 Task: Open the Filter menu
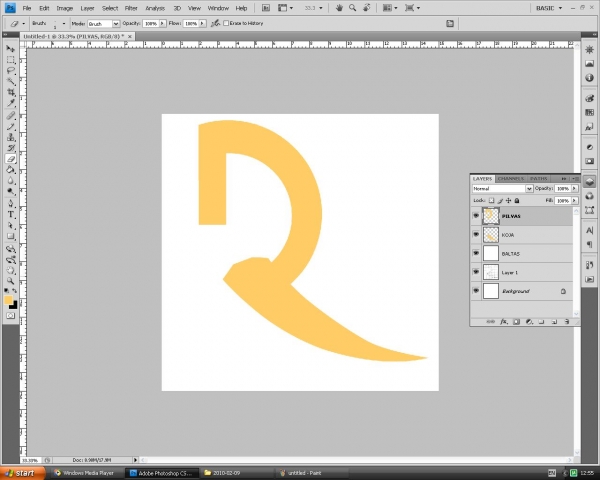pos(131,8)
